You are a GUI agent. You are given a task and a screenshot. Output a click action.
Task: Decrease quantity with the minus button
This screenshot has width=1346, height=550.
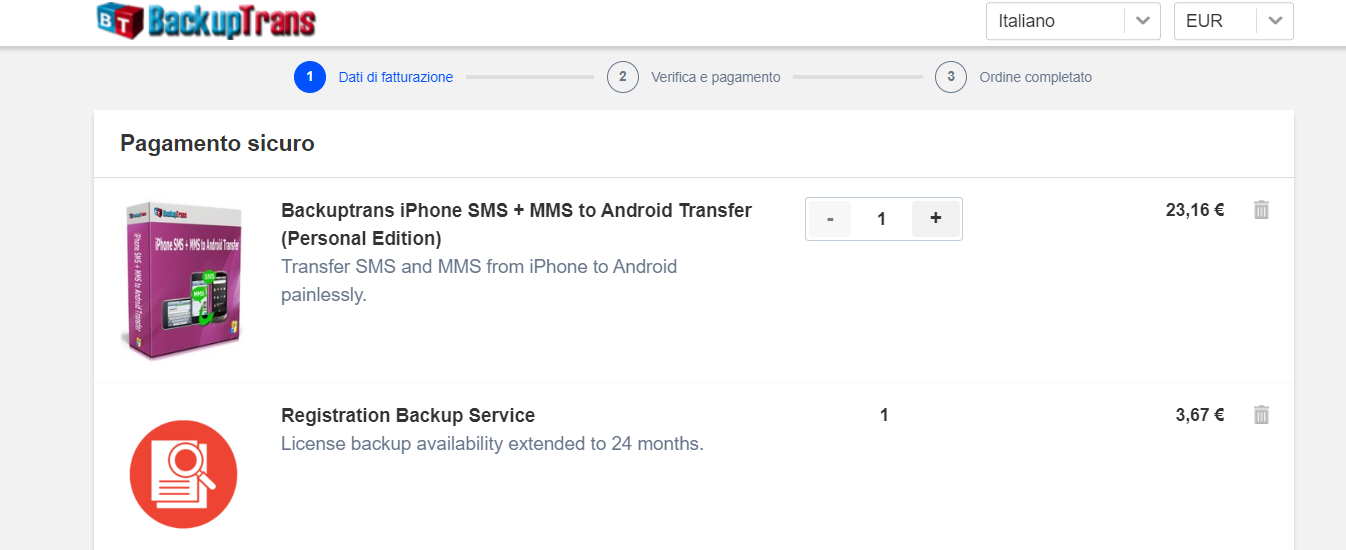tap(830, 219)
